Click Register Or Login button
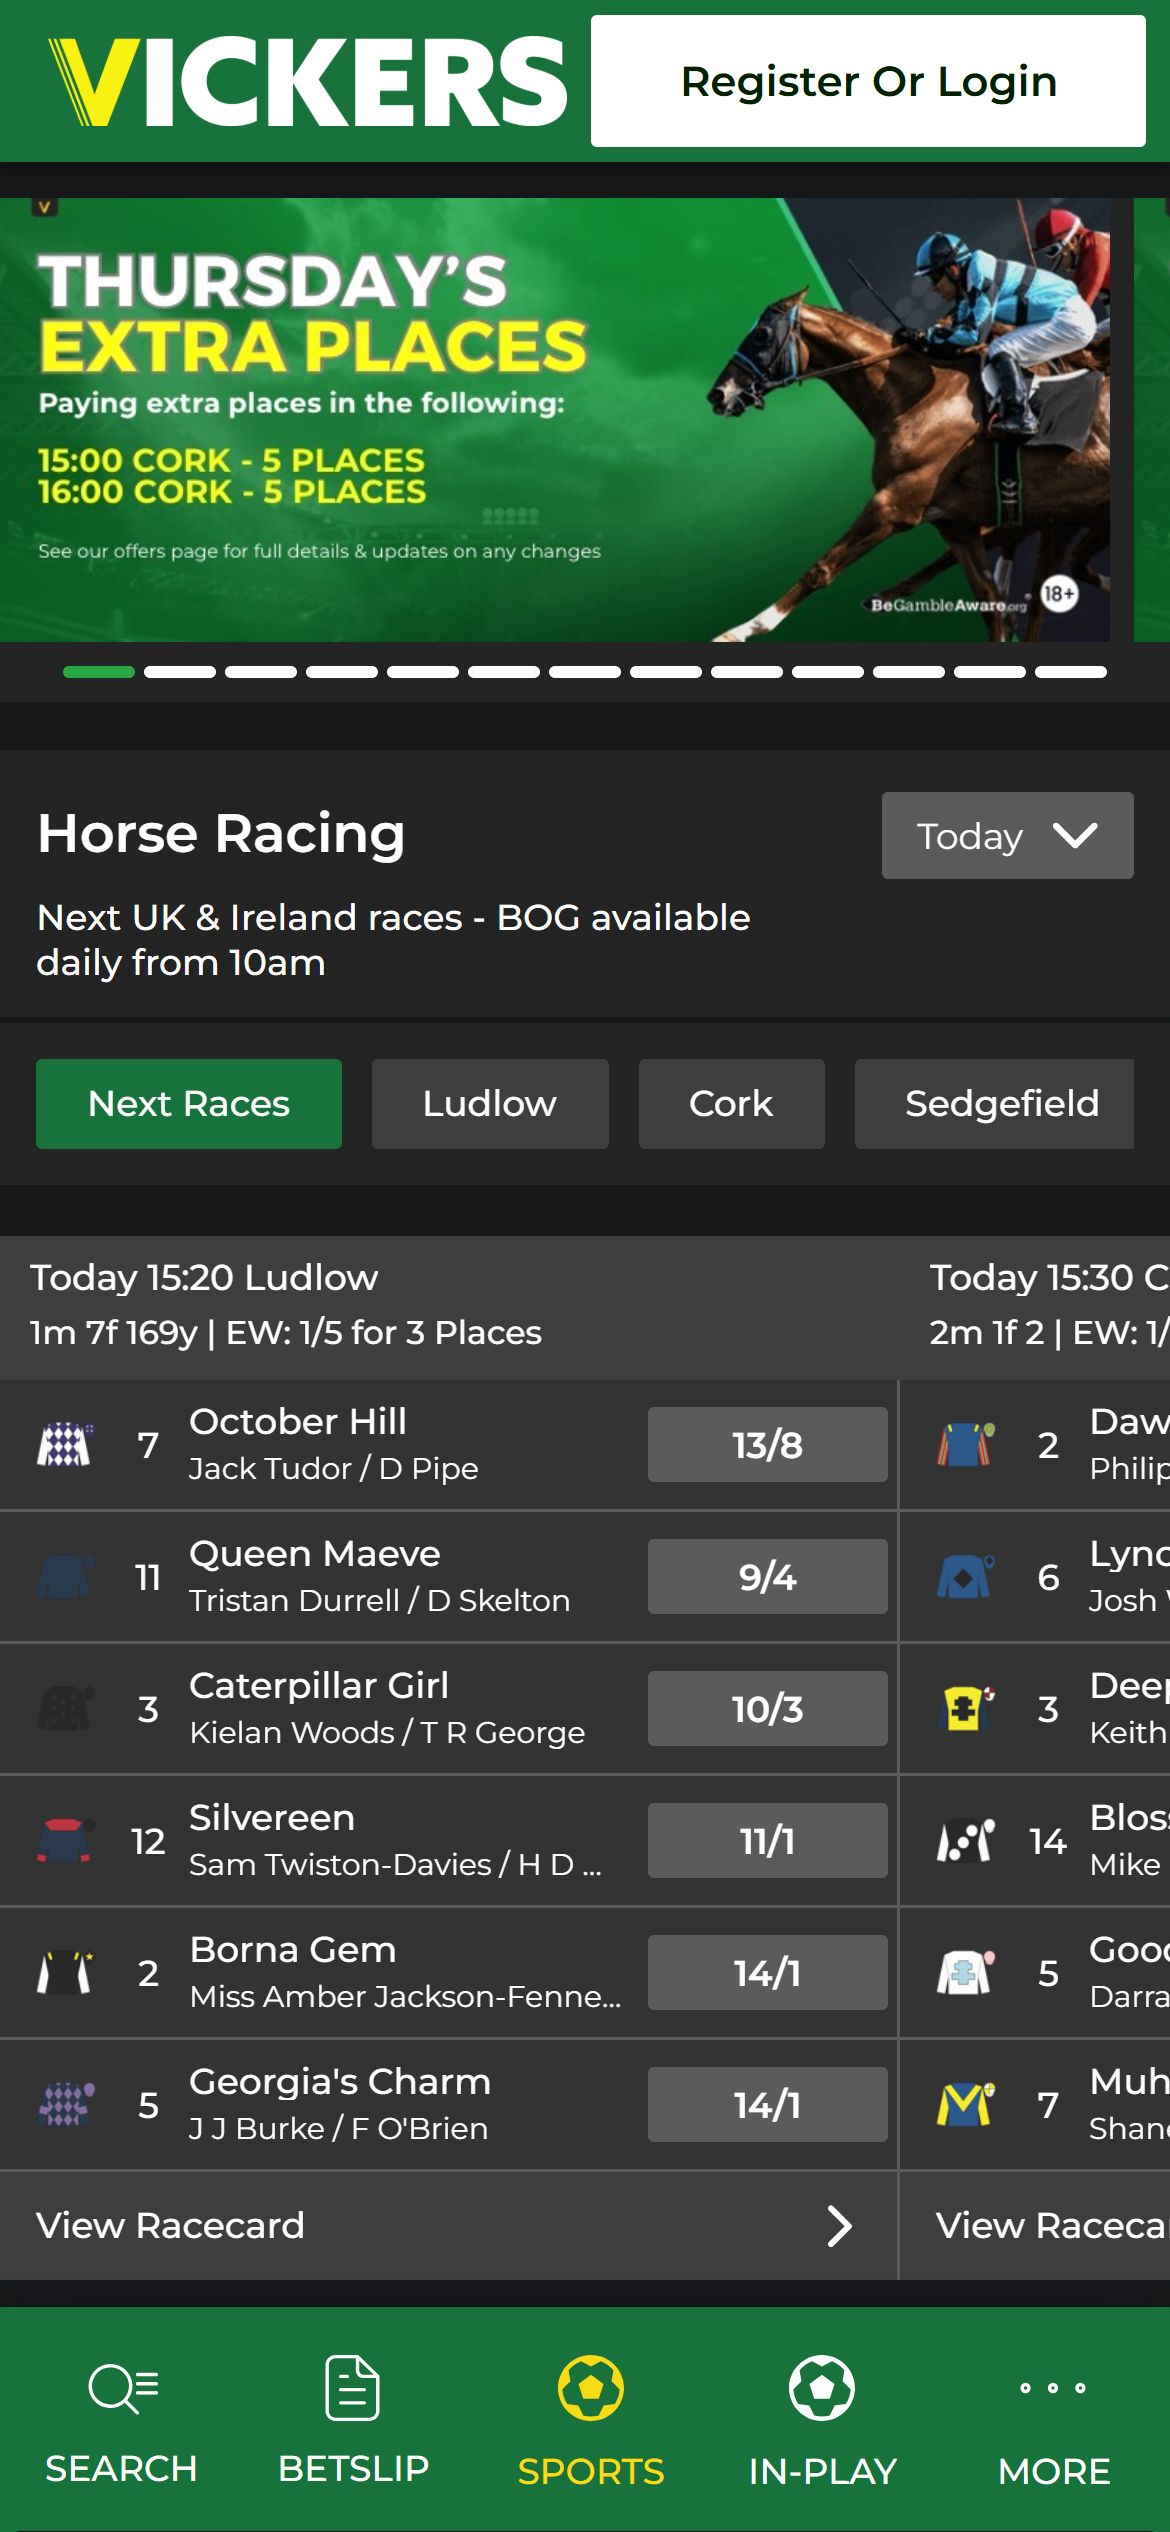 pyautogui.click(x=868, y=81)
